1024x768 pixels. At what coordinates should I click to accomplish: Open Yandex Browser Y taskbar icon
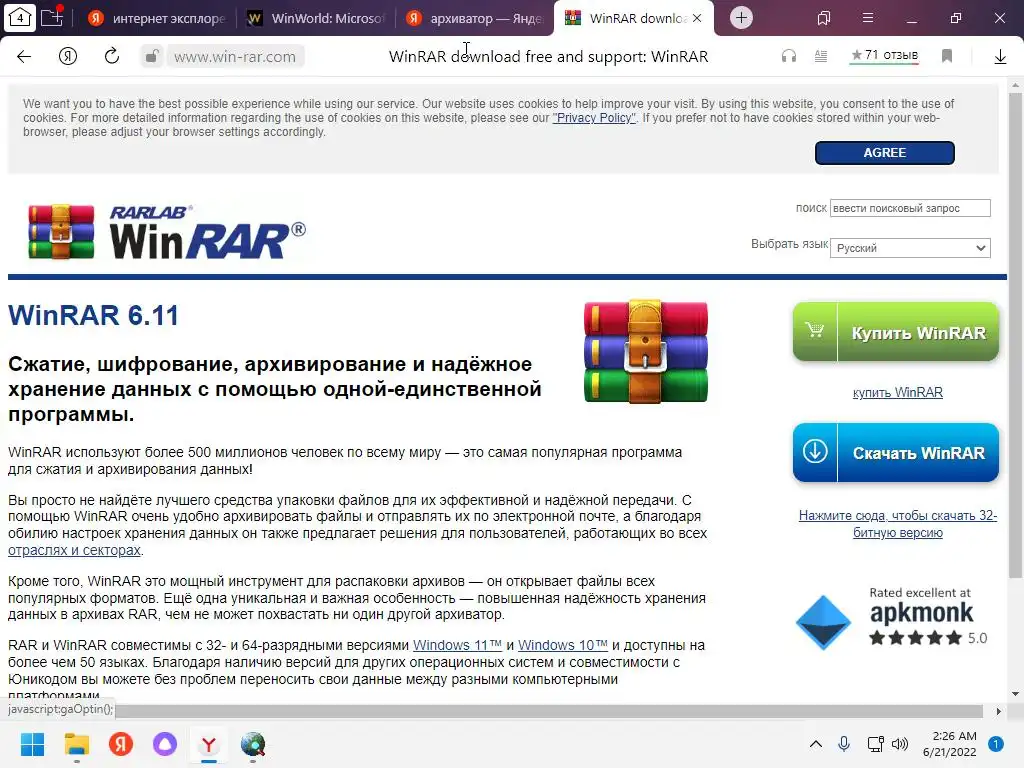point(208,744)
